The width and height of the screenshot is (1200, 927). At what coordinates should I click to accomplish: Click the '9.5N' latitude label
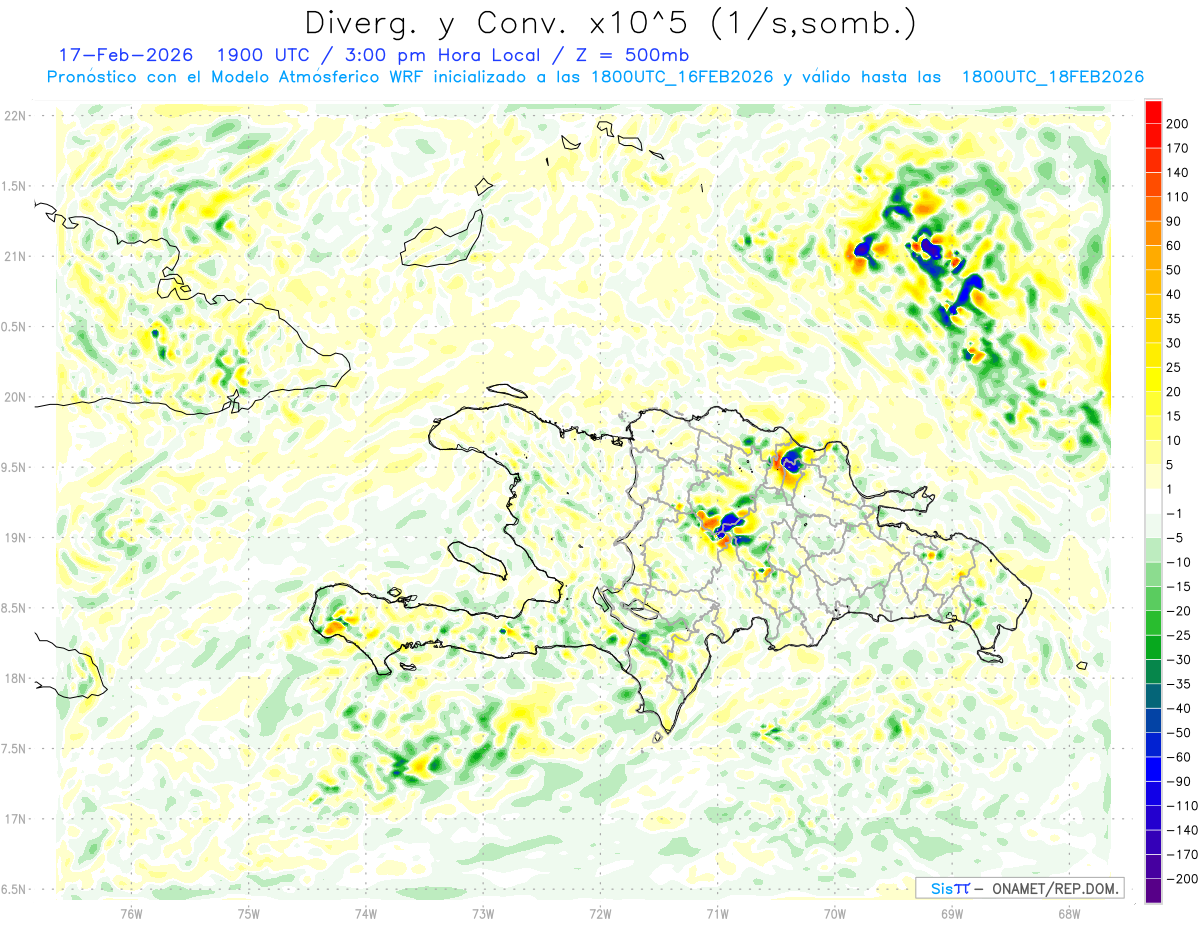(14, 468)
